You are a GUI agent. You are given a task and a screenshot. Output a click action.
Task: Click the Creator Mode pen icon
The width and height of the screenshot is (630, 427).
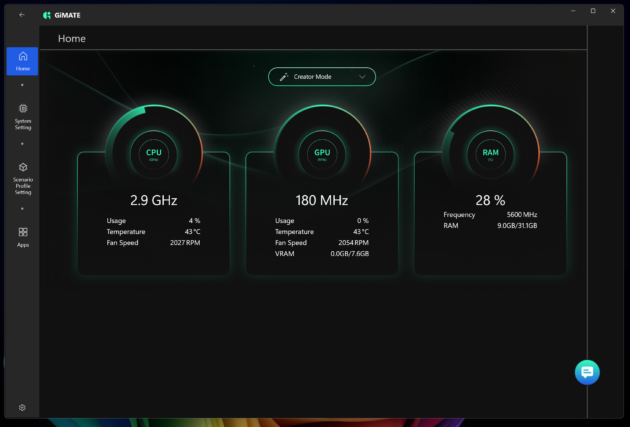(284, 77)
